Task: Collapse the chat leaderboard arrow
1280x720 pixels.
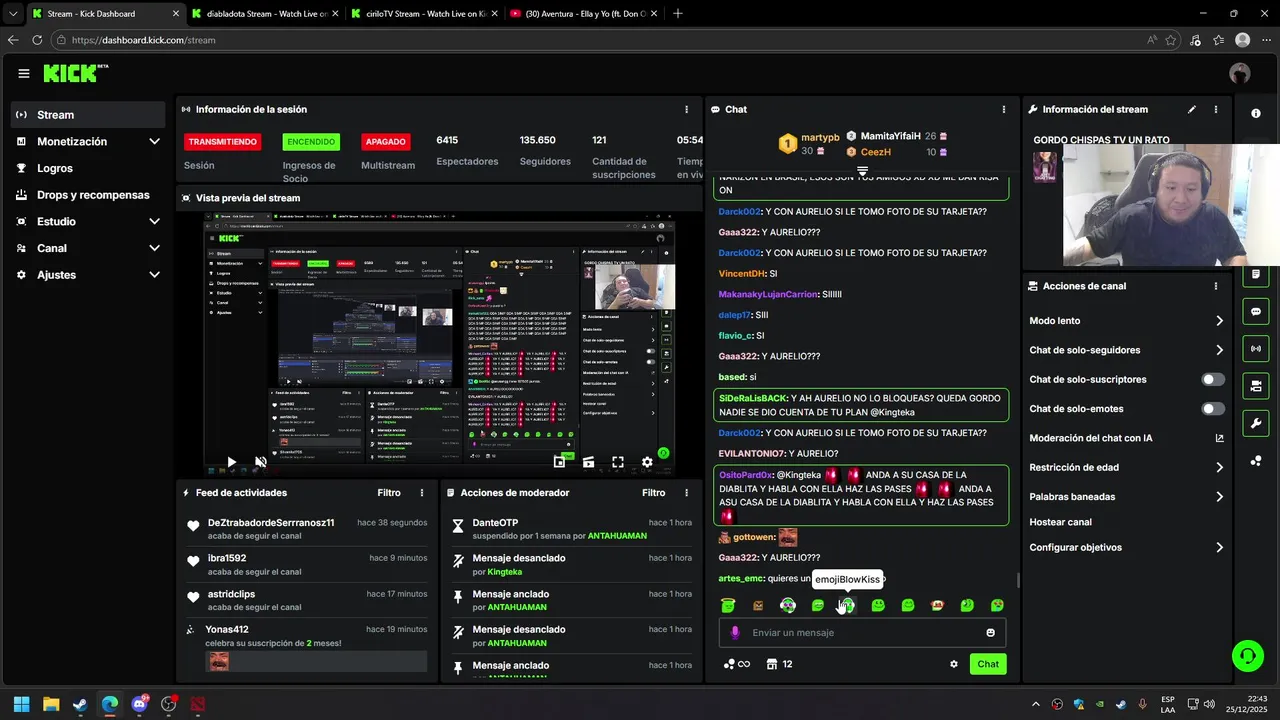Action: tap(863, 172)
